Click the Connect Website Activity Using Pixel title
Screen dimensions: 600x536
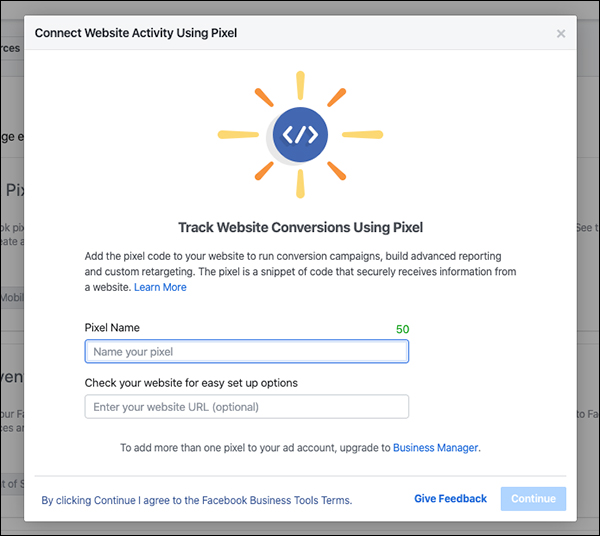click(136, 33)
